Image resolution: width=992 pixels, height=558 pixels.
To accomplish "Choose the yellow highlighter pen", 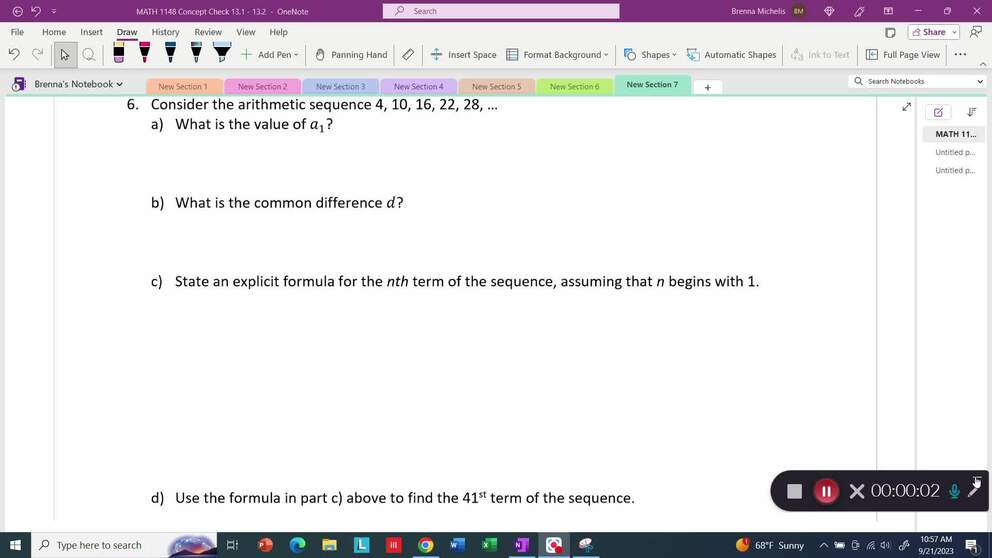I will [x=119, y=54].
